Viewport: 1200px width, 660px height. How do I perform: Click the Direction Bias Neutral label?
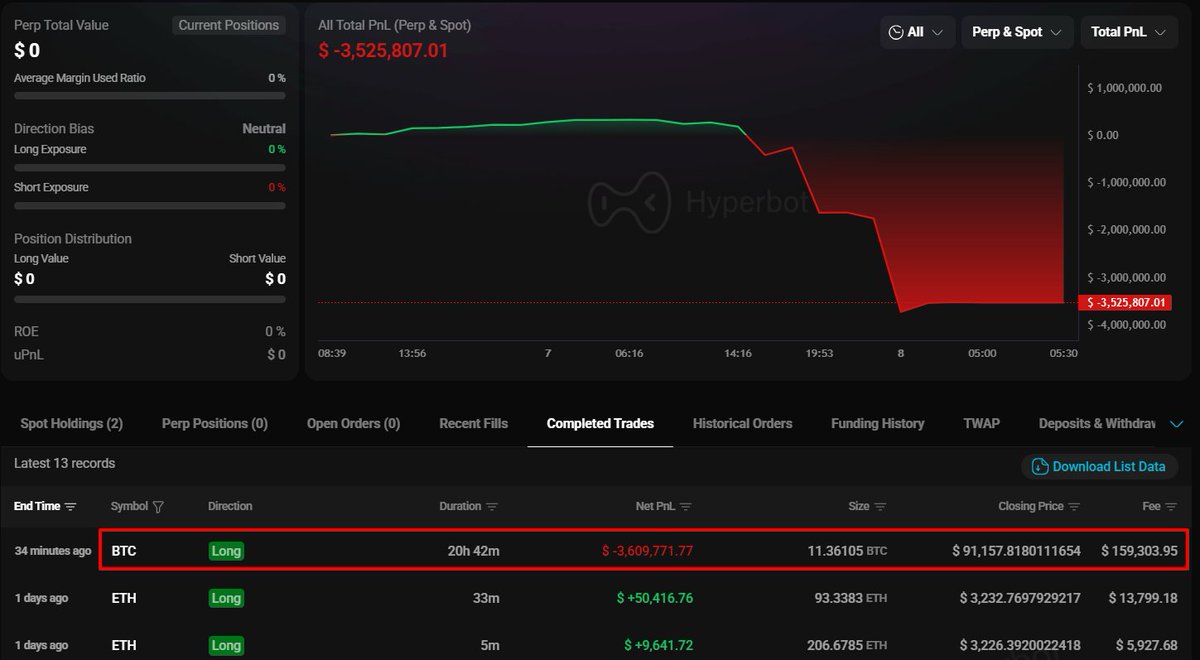(x=264, y=129)
